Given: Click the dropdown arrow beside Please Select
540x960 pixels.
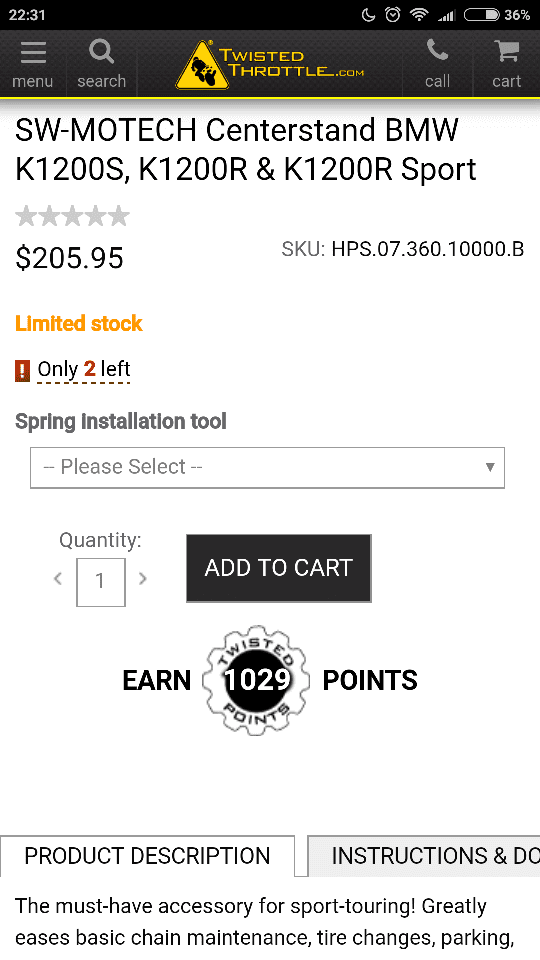Looking at the screenshot, I should [x=490, y=467].
